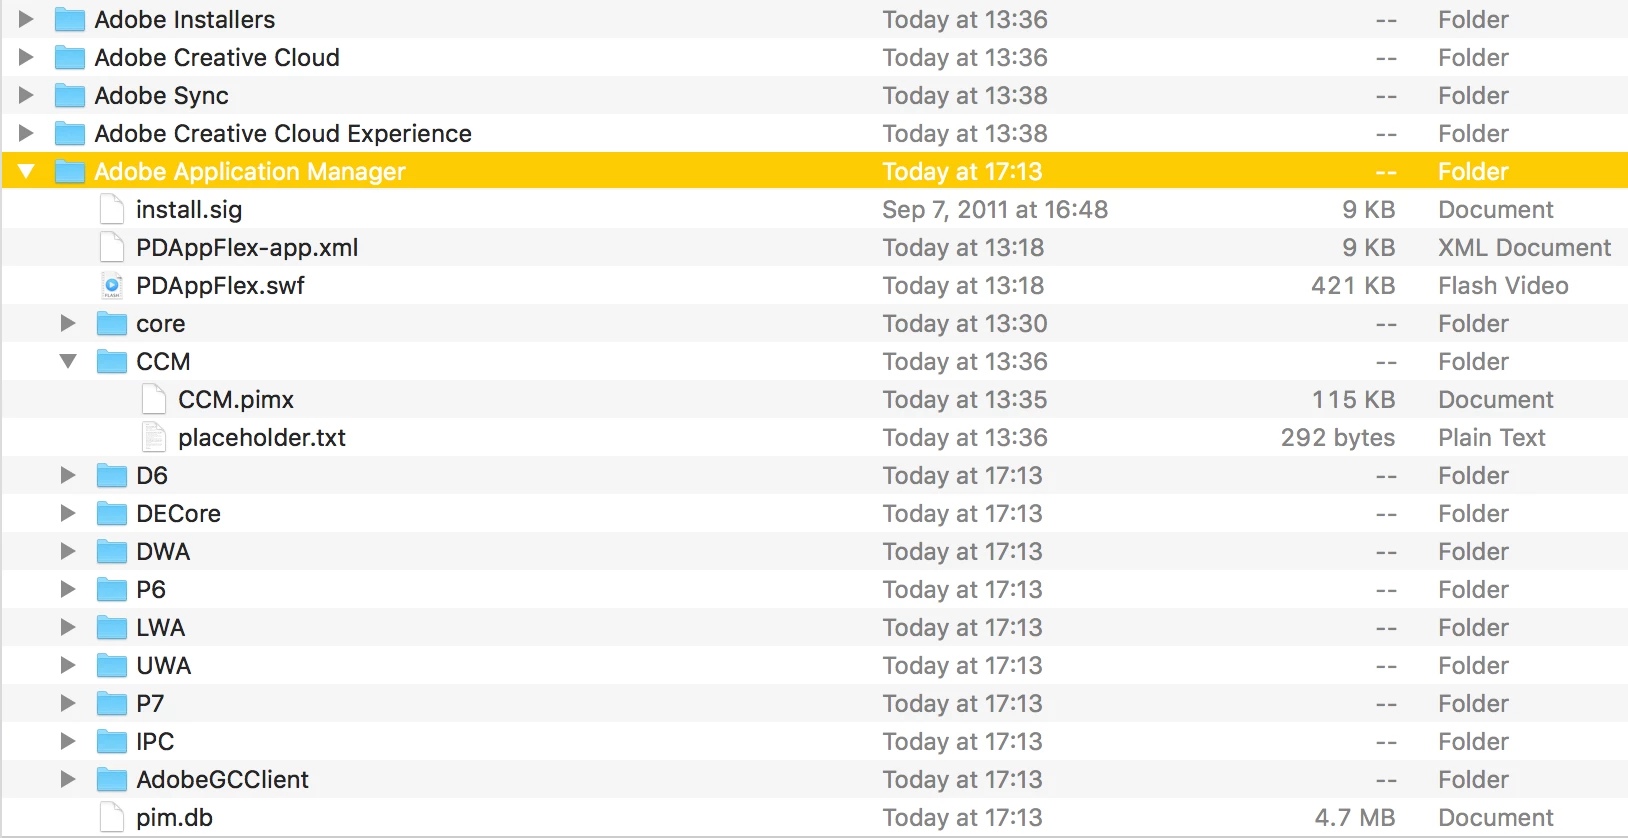This screenshot has height=838, width=1628.
Task: Click the DWA folder icon
Action: point(111,551)
